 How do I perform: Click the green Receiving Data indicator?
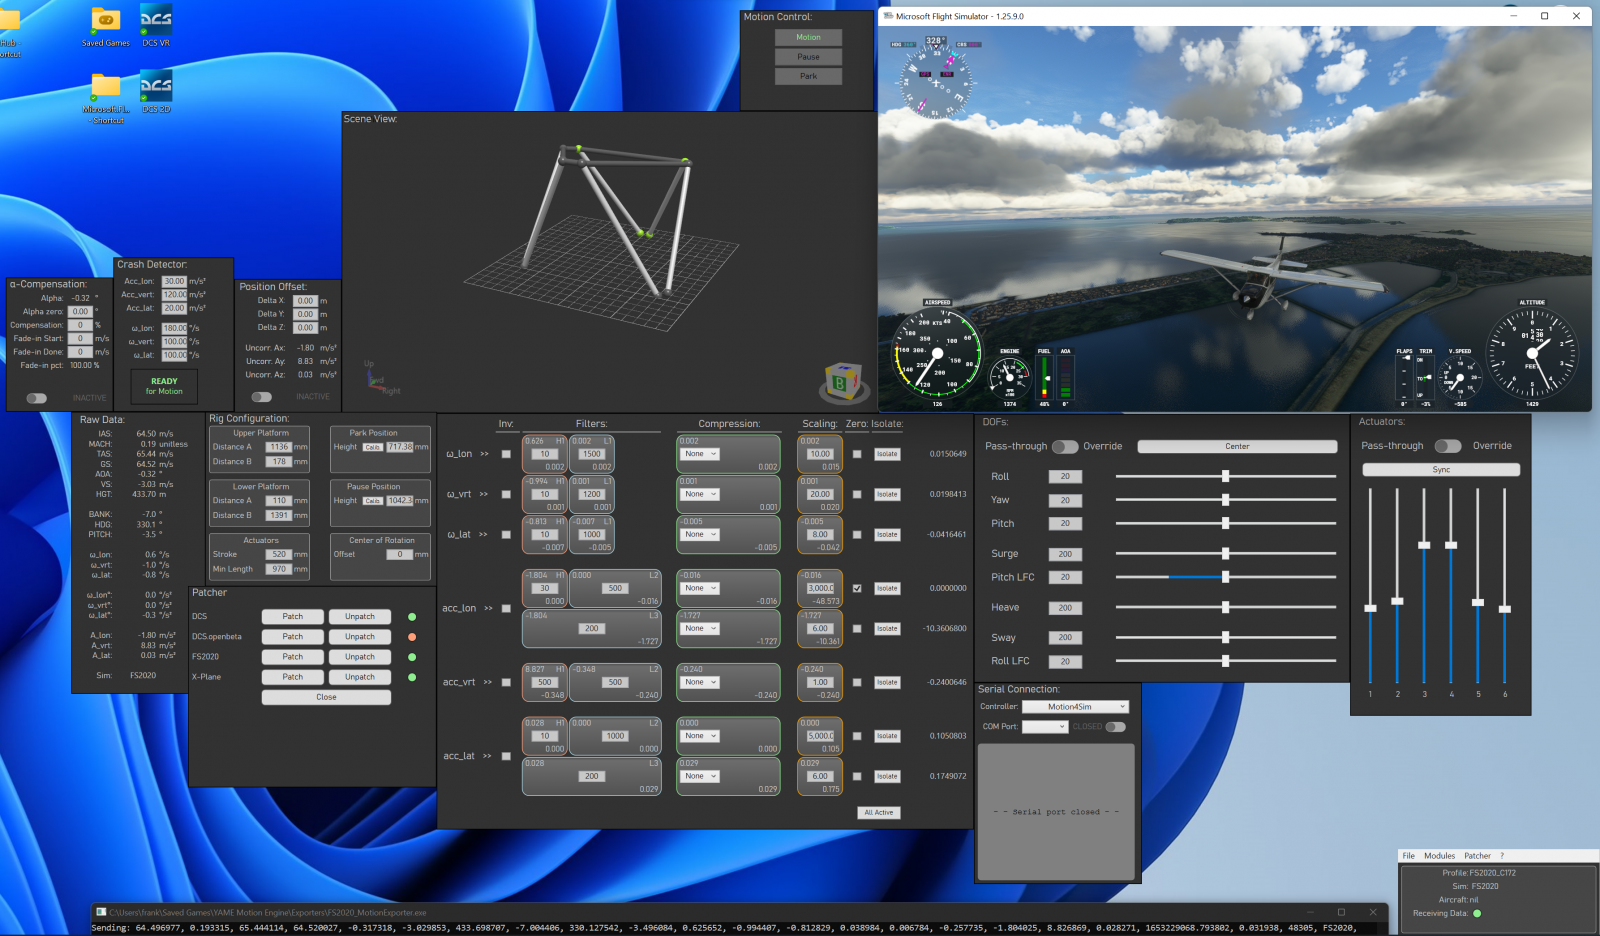coord(1477,913)
